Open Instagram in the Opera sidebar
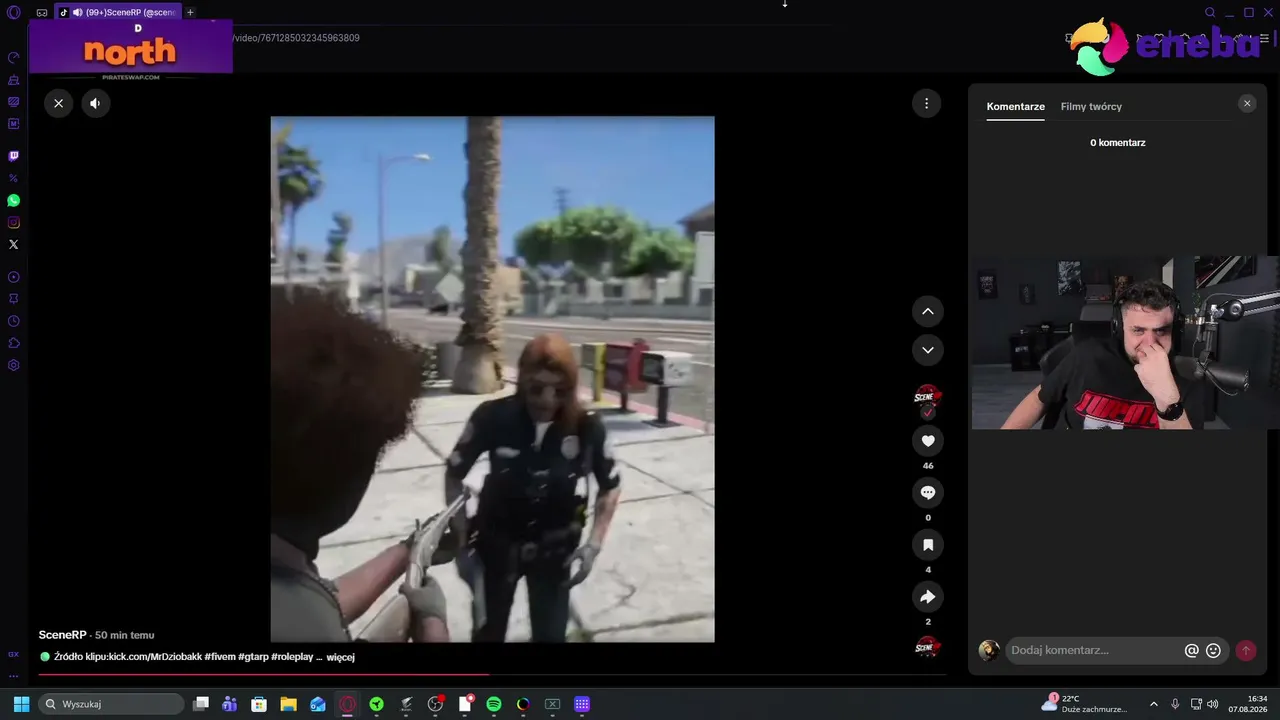This screenshot has width=1280, height=720. [14, 223]
